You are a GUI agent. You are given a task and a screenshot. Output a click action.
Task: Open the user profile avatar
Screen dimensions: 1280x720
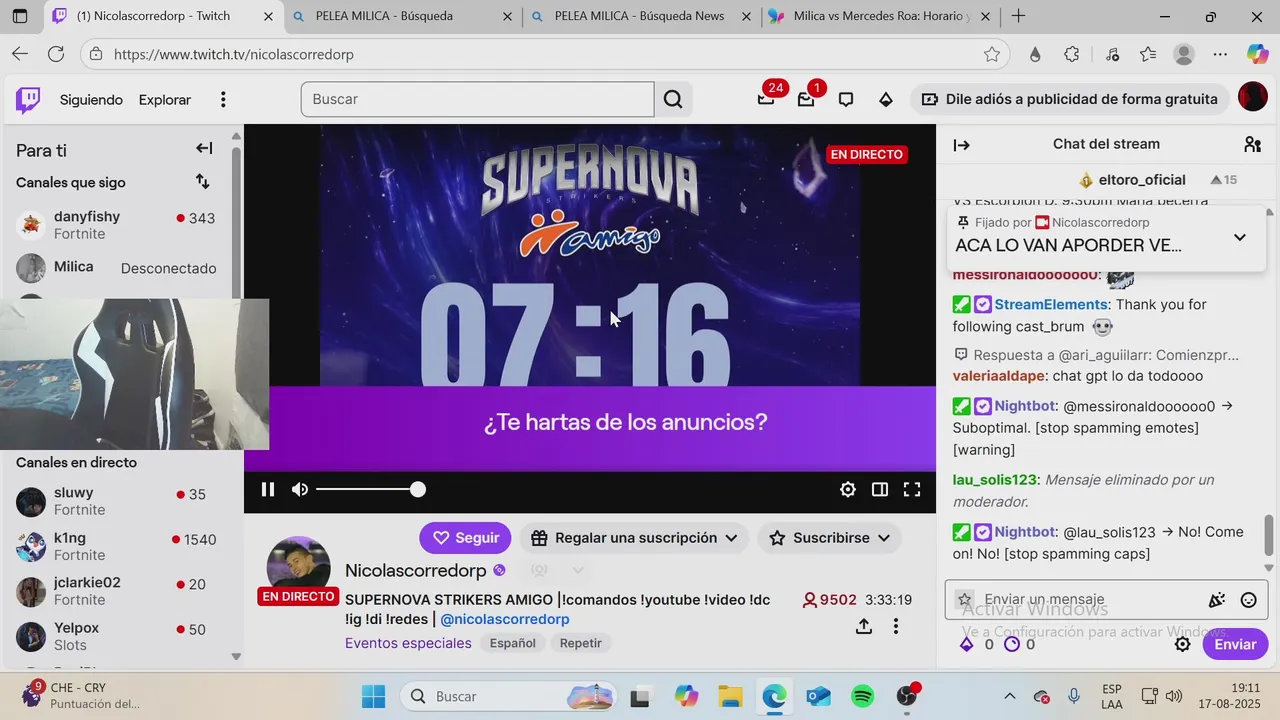click(x=1252, y=97)
